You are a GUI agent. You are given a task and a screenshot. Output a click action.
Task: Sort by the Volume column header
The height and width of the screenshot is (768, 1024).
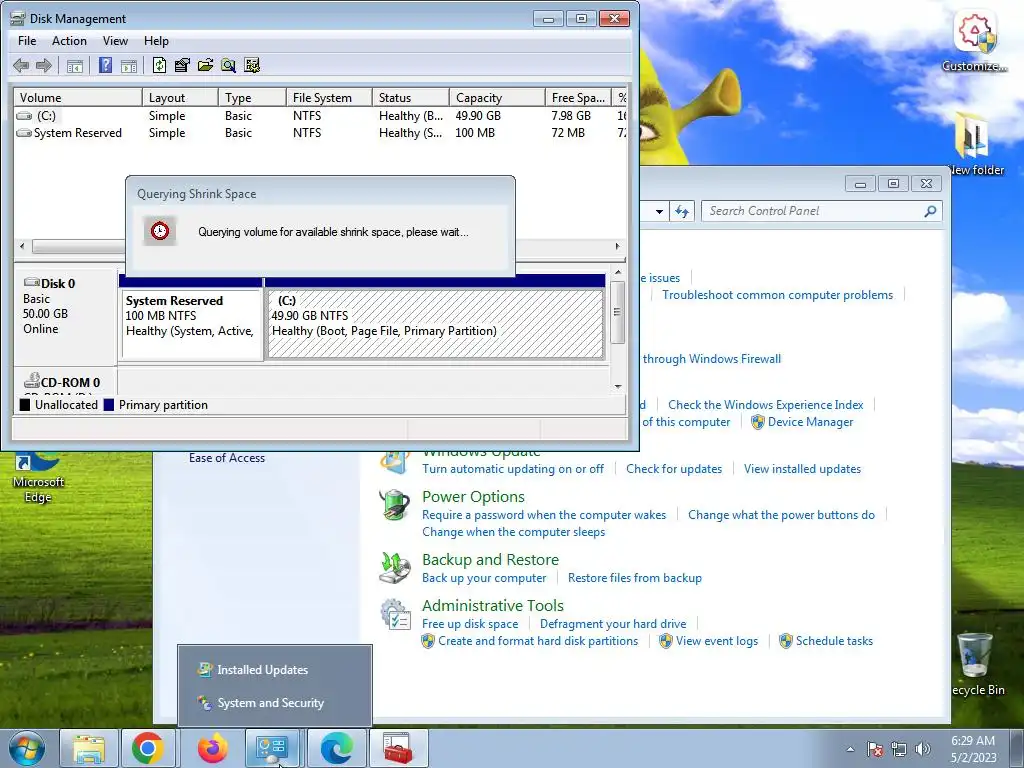[x=78, y=97]
